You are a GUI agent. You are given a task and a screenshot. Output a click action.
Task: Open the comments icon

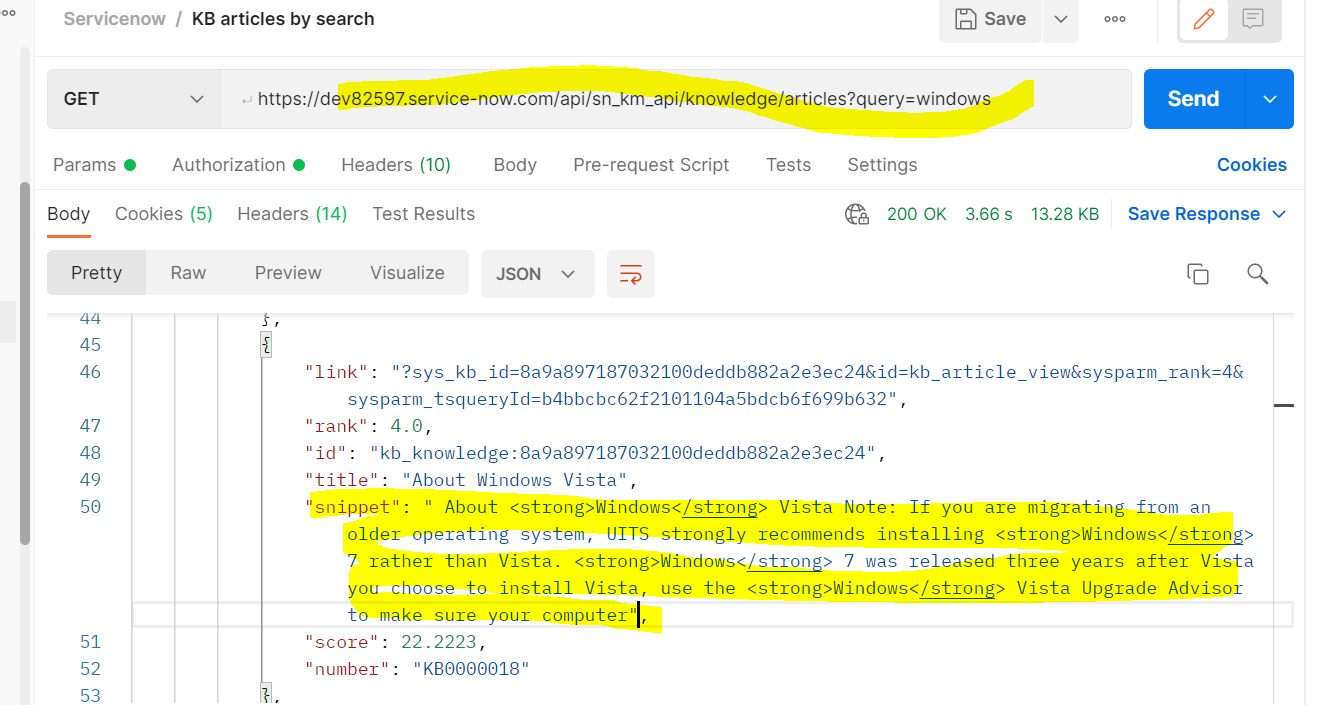pos(1253,19)
